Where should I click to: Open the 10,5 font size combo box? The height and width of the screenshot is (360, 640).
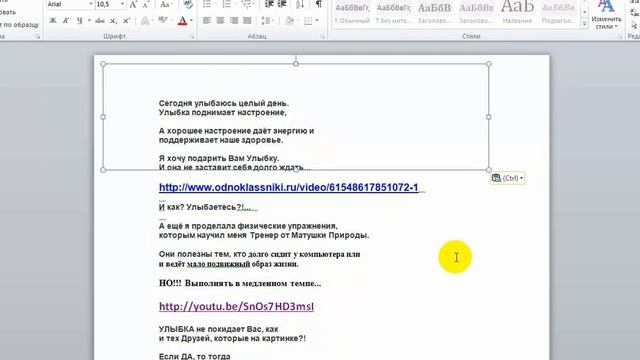(110, 4)
